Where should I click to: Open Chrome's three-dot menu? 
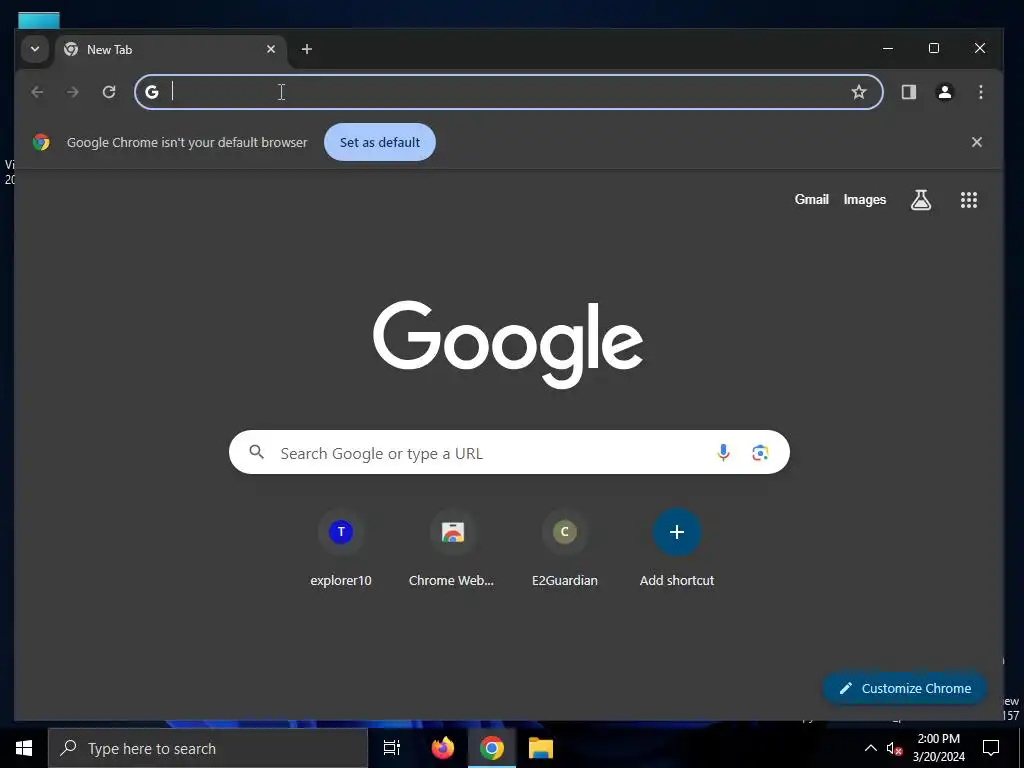980,92
